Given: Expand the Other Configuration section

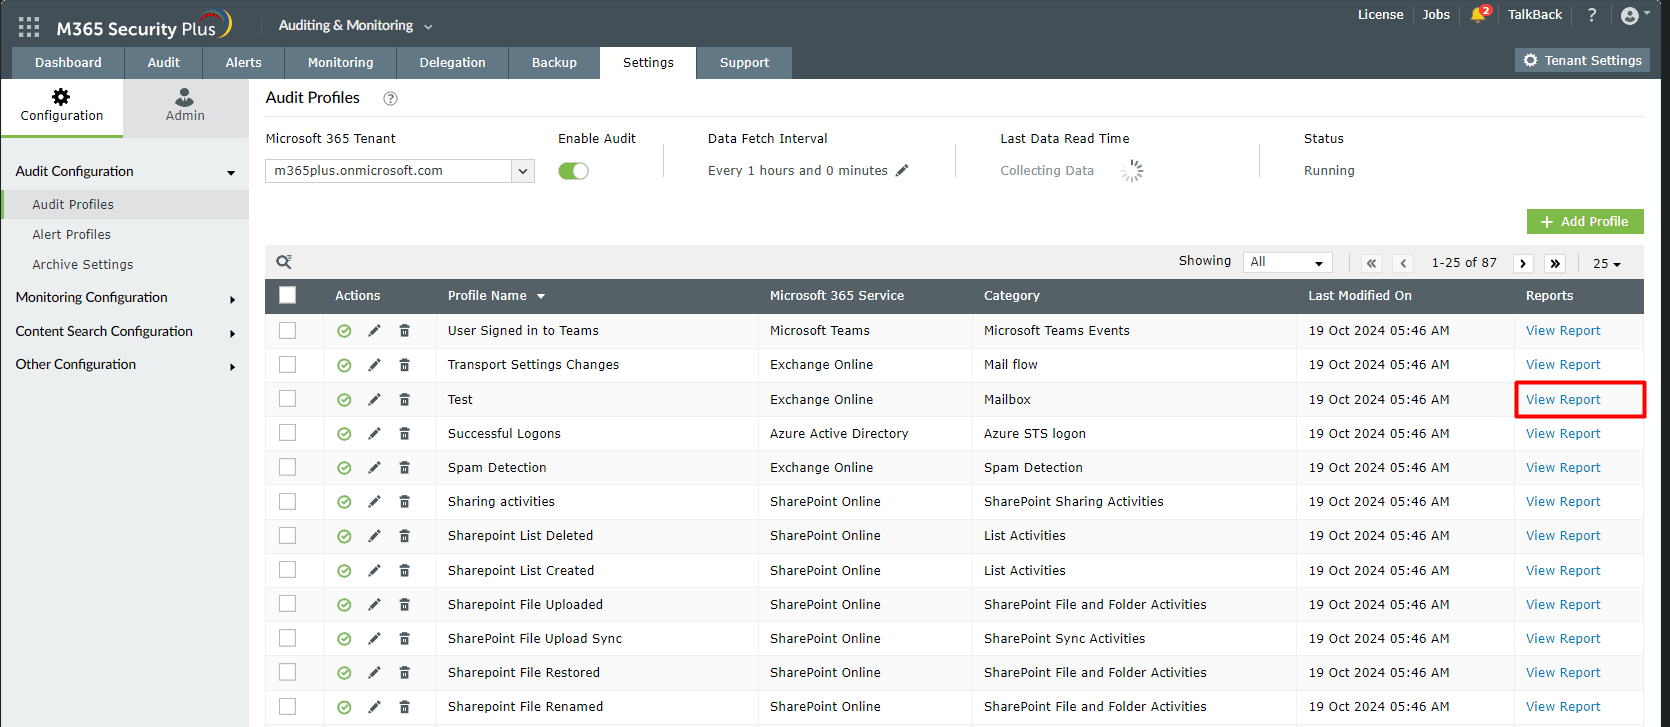Looking at the screenshot, I should 124,365.
